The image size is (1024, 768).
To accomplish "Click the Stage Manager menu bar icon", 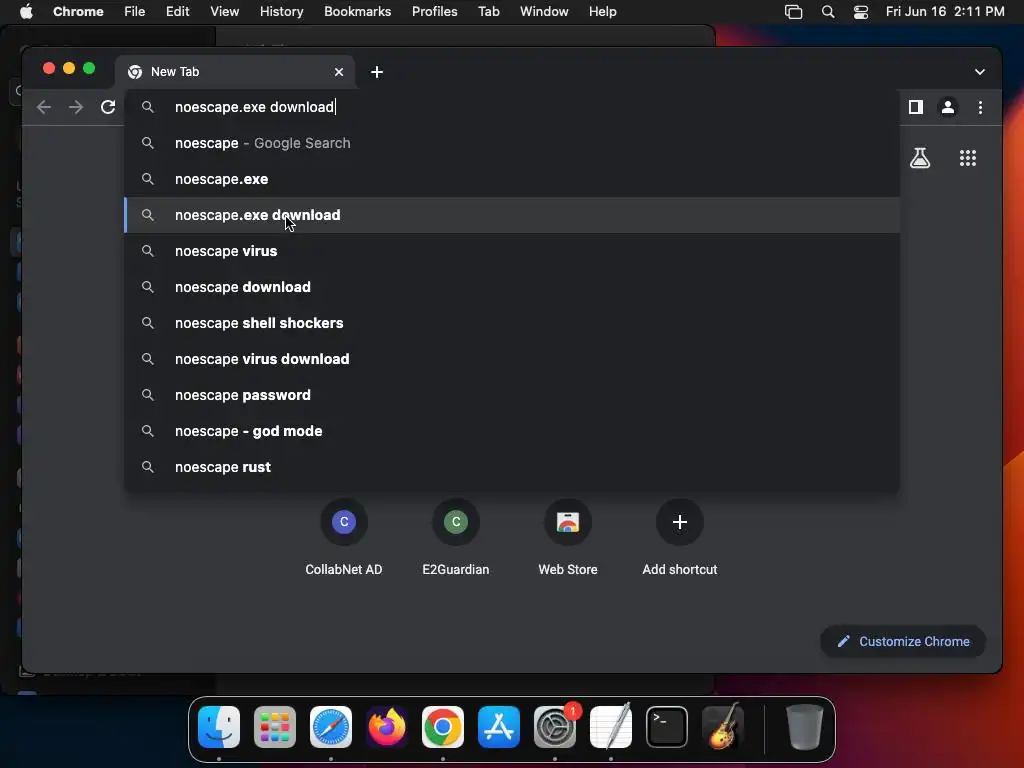I will (x=793, y=12).
